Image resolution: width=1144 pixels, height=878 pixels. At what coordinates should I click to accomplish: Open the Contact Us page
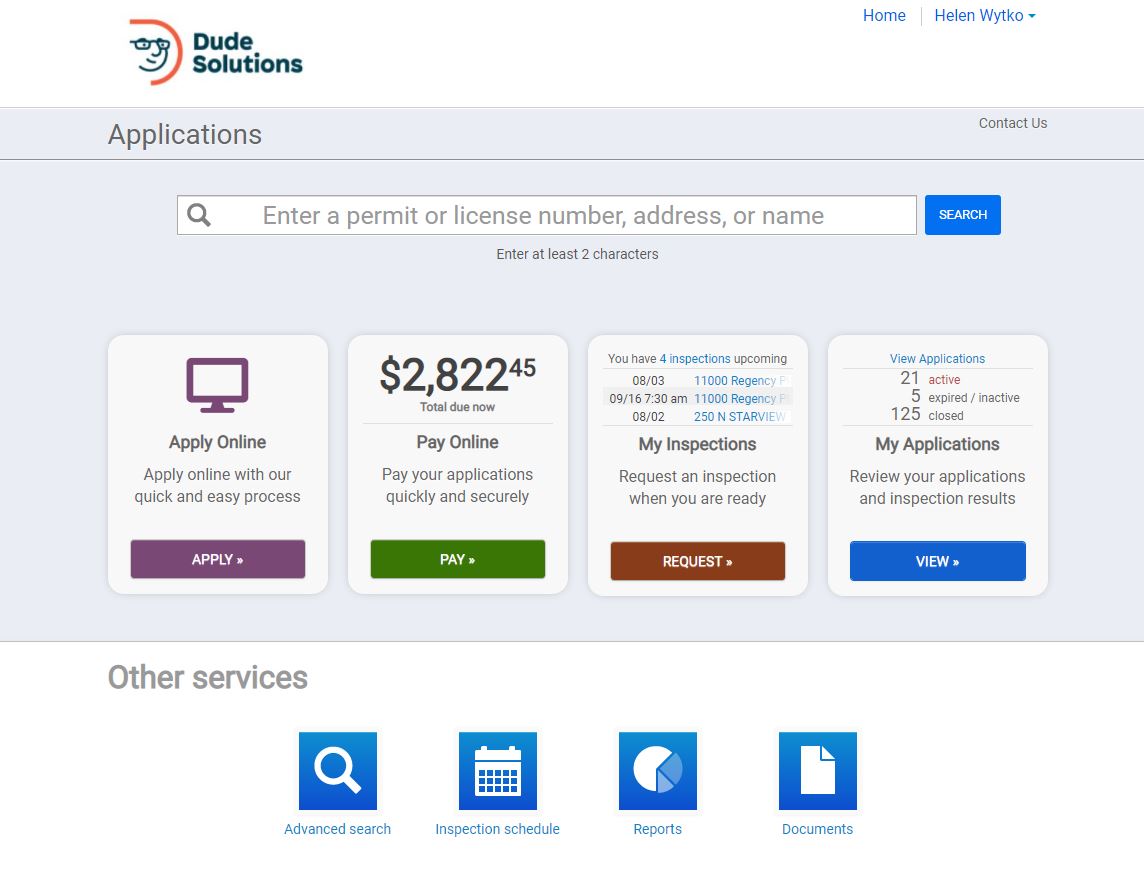[x=1012, y=123]
